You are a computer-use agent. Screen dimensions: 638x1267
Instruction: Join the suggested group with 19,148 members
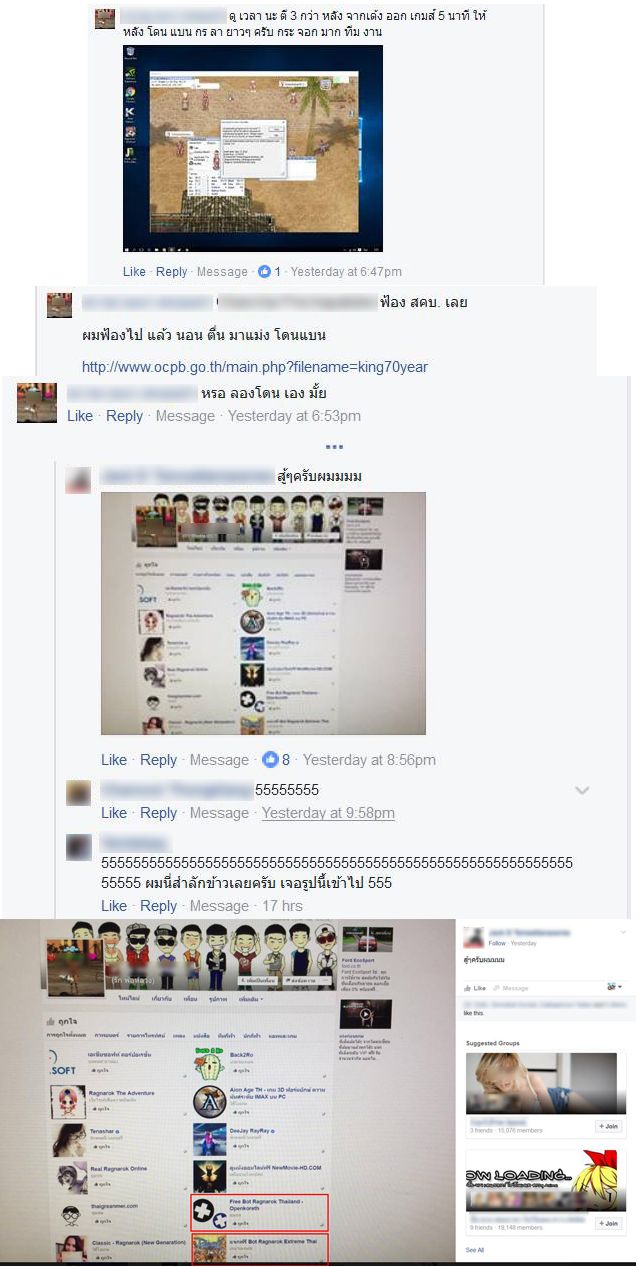click(x=608, y=1223)
